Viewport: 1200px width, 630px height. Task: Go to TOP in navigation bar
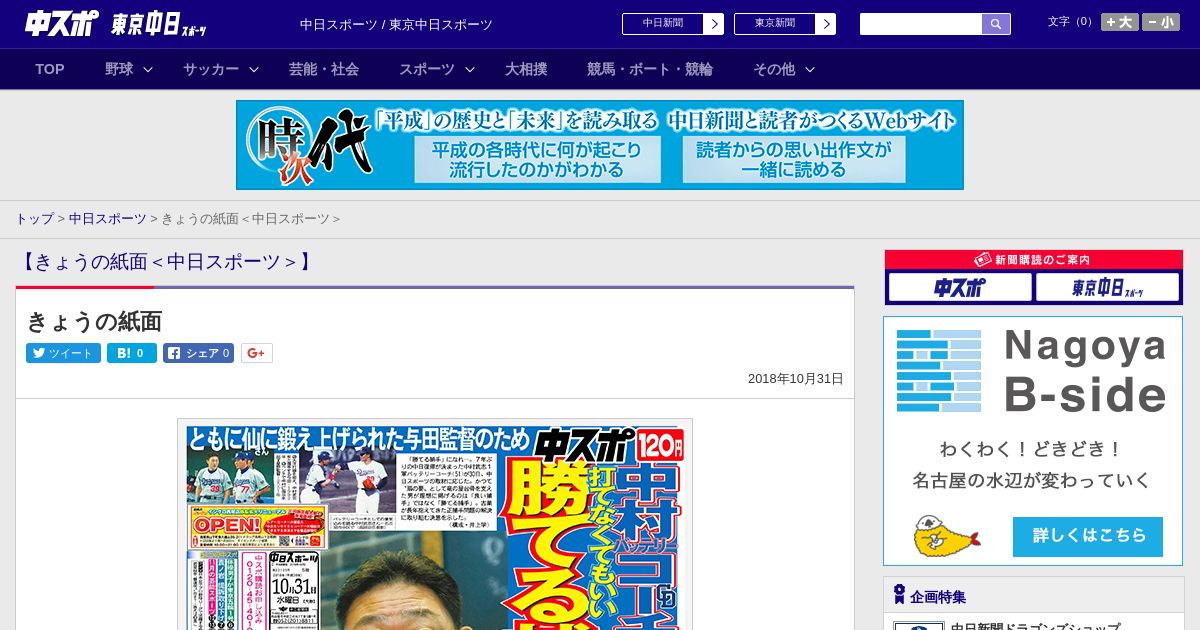pyautogui.click(x=50, y=69)
